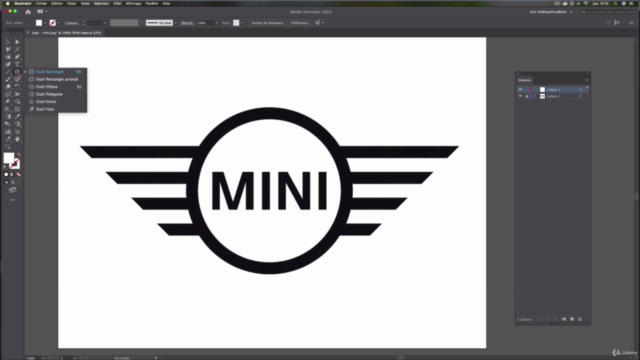Open the Objet menu
The width and height of the screenshot is (640, 360).
click(x=71, y=3)
